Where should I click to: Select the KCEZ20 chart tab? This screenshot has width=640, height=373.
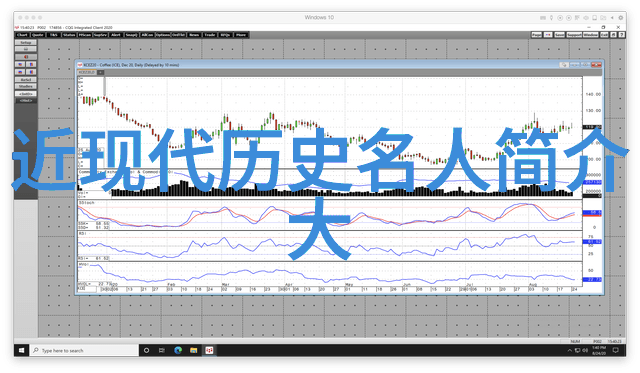coord(87,72)
